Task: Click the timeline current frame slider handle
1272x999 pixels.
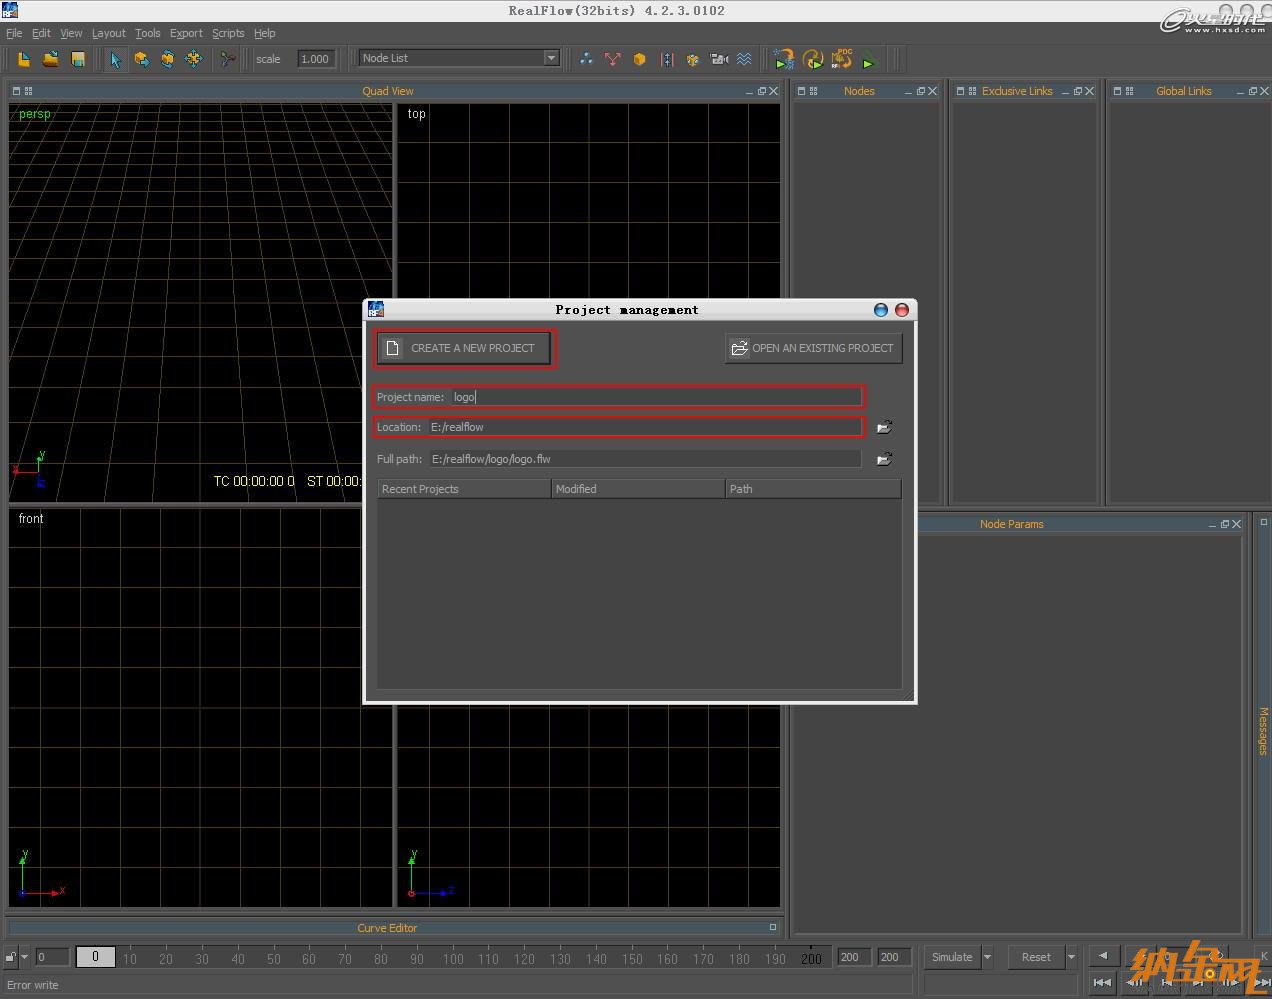Action: [x=95, y=957]
